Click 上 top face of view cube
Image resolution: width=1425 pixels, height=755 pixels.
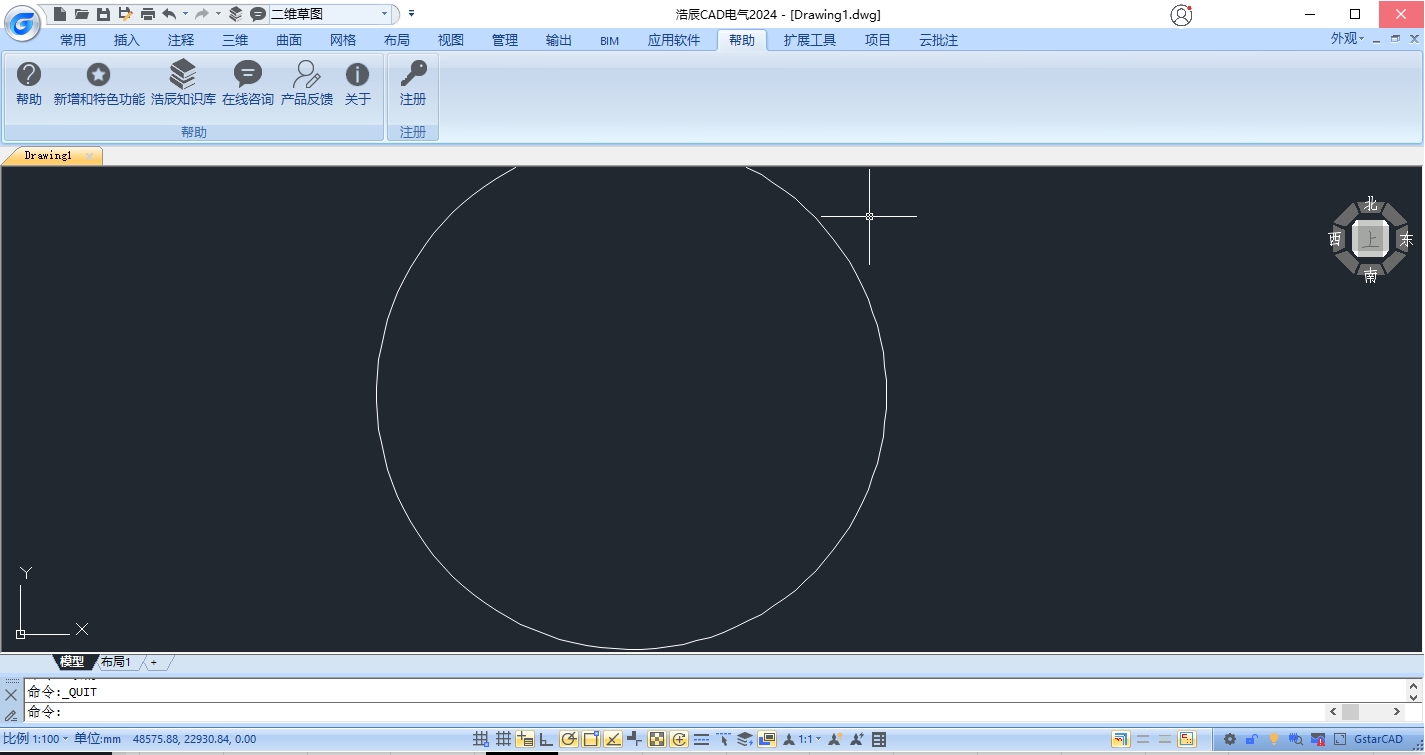click(1370, 239)
